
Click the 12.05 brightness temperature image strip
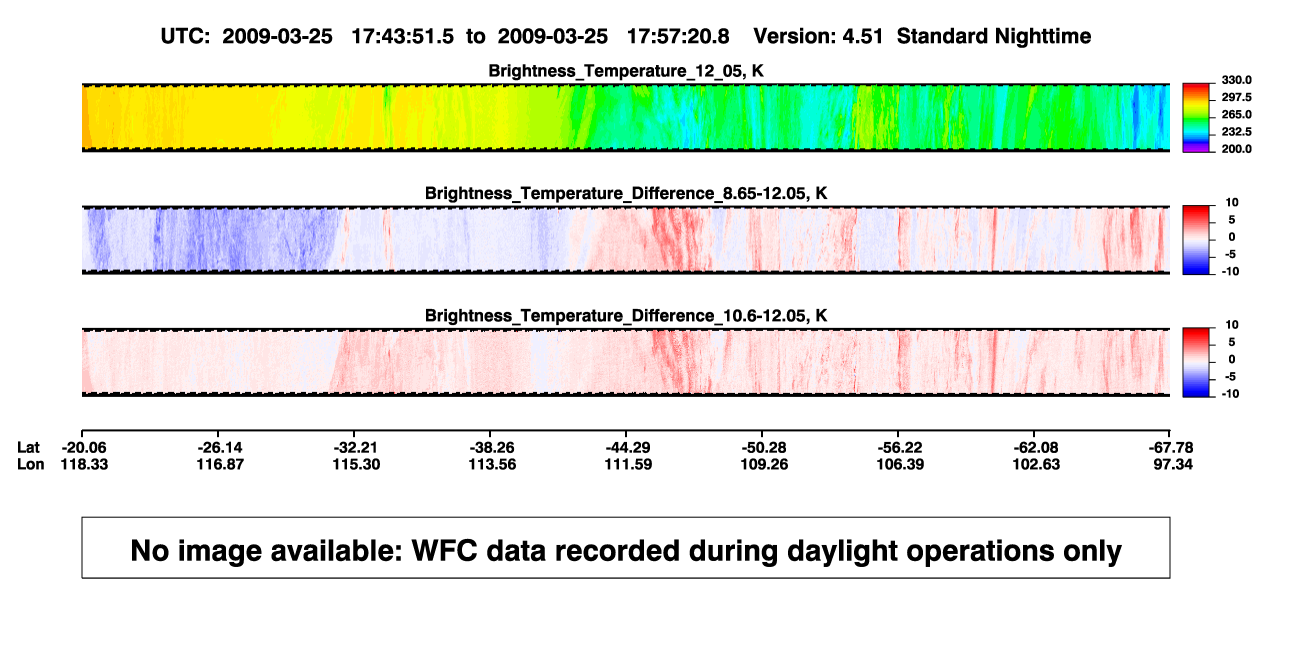[x=626, y=117]
